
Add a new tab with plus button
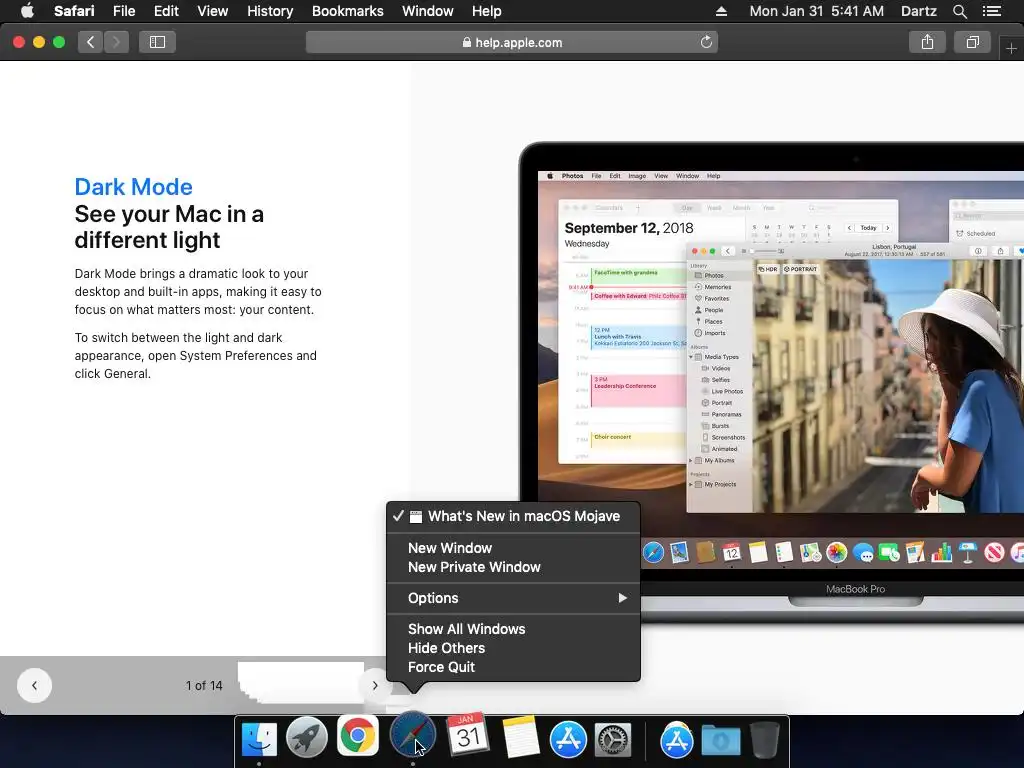point(1011,48)
